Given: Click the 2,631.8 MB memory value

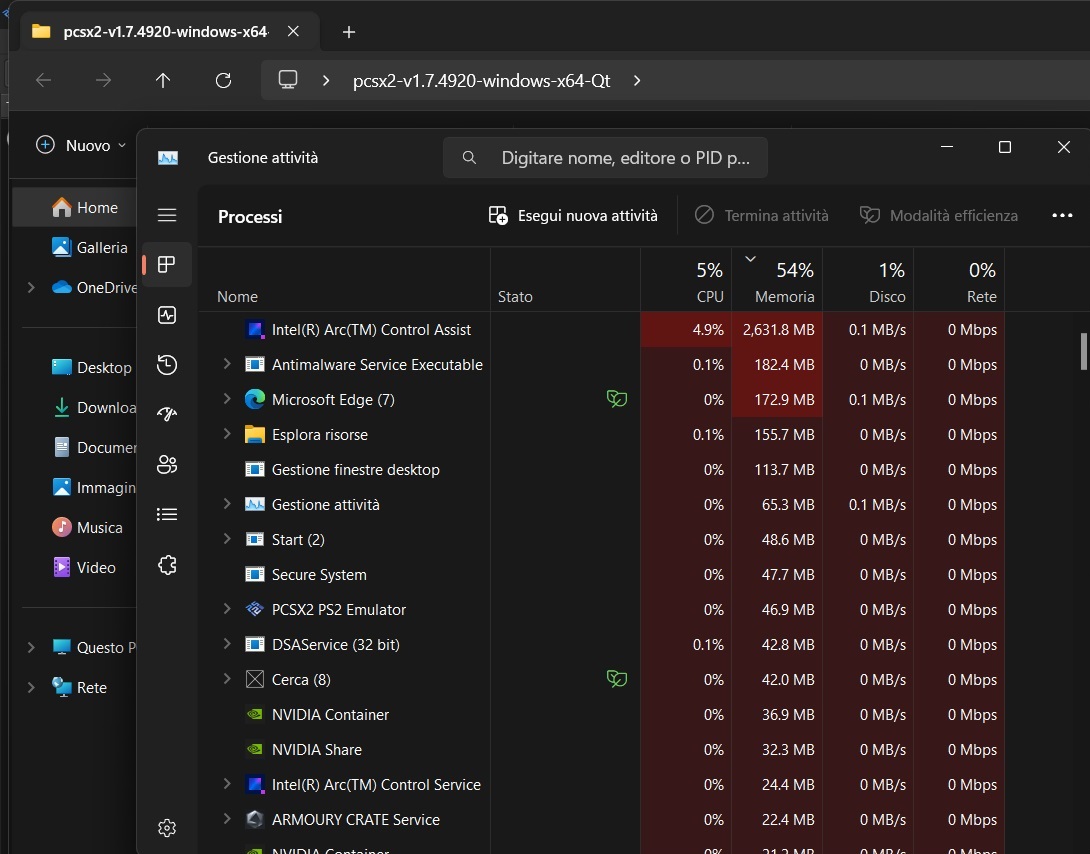Looking at the screenshot, I should (778, 329).
